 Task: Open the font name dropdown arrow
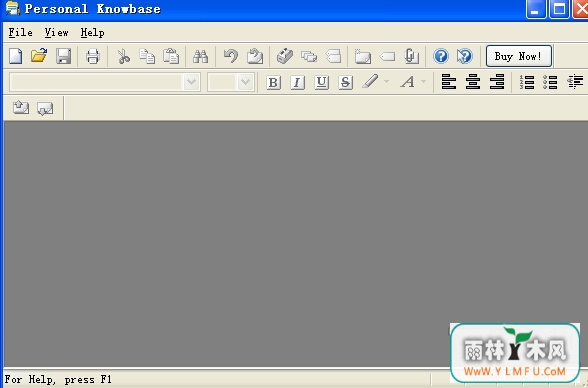pos(191,82)
